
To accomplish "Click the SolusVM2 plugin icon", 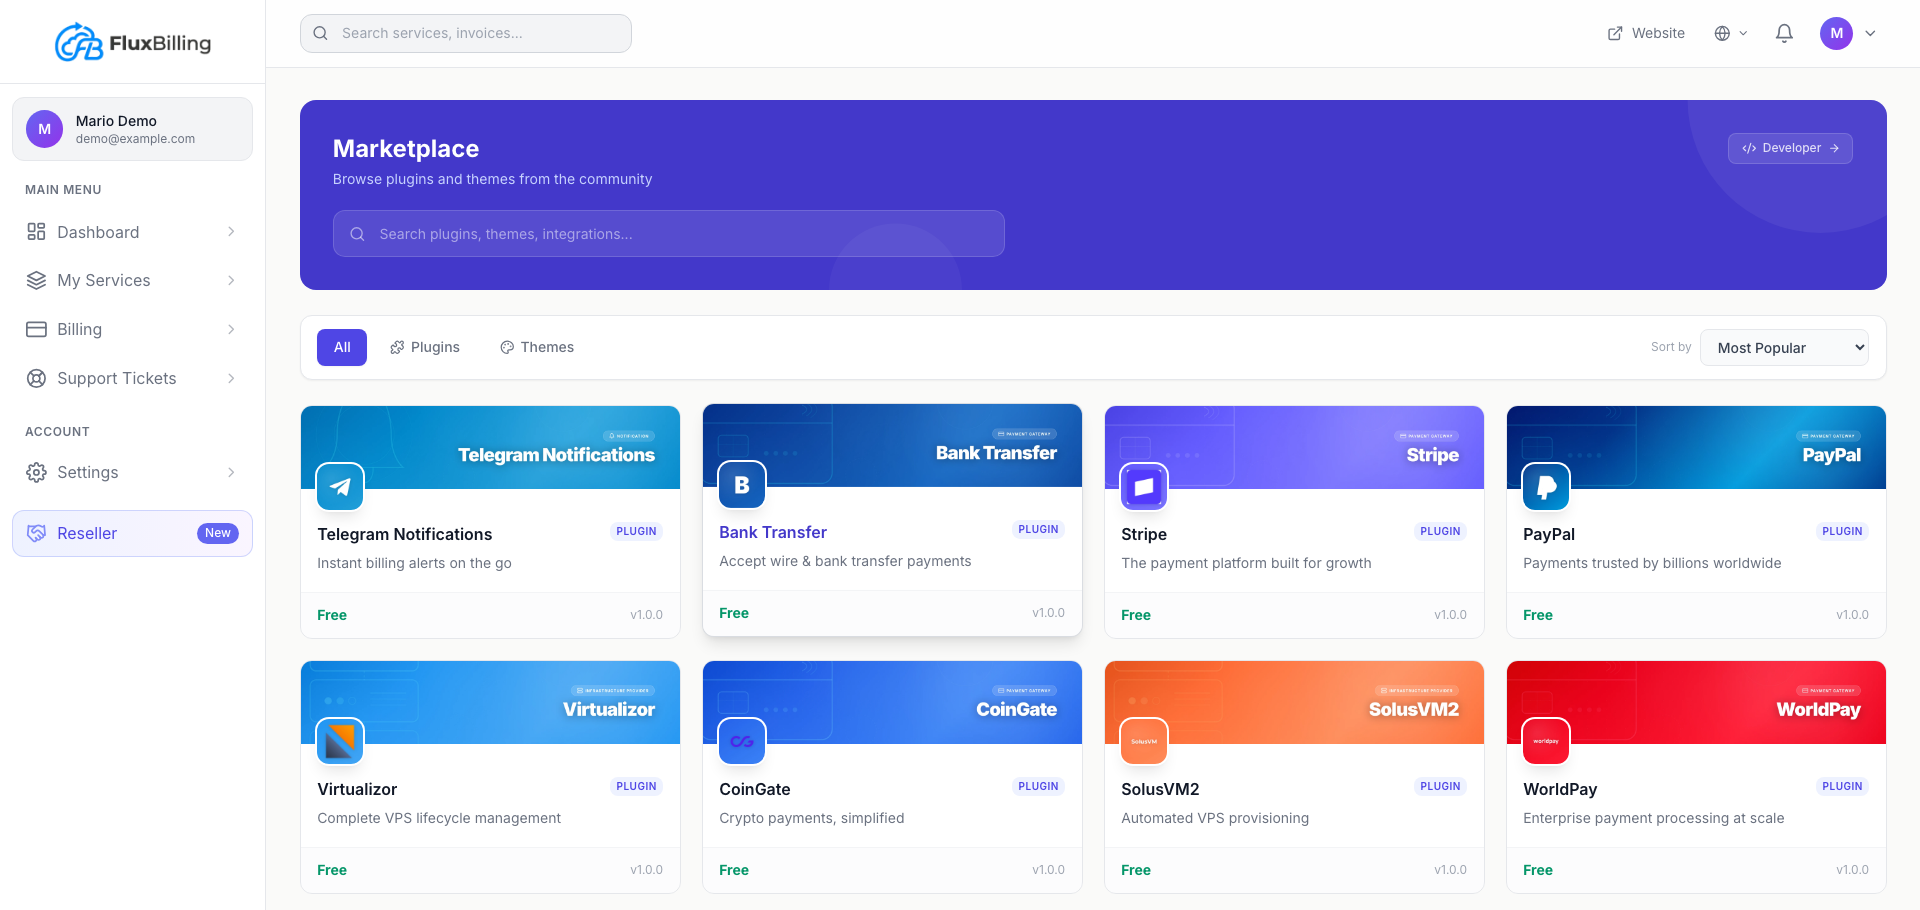I will [x=1144, y=741].
